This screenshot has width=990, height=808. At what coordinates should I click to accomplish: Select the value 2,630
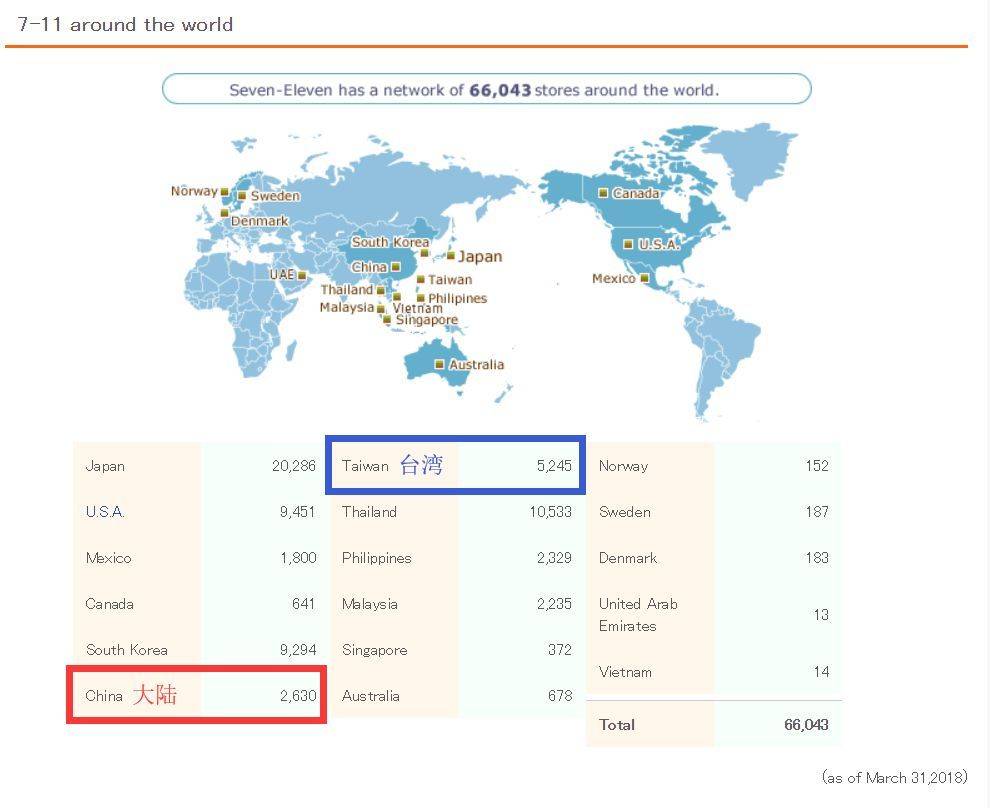click(298, 696)
